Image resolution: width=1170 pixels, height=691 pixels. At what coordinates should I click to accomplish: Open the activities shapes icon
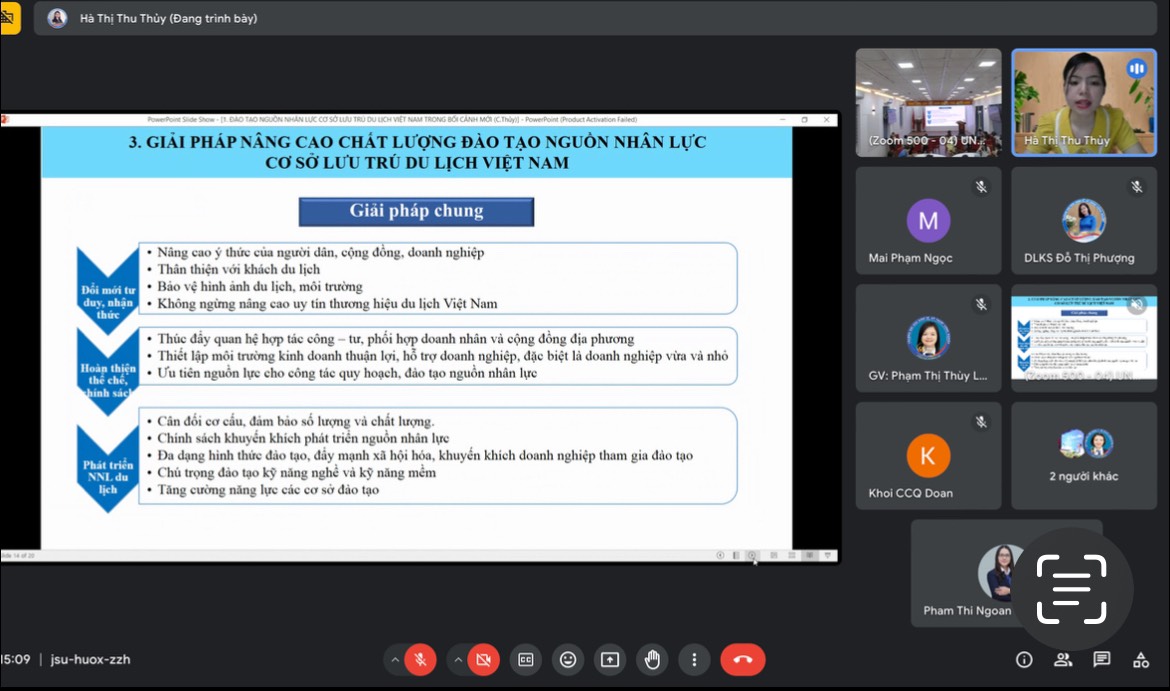point(1141,660)
